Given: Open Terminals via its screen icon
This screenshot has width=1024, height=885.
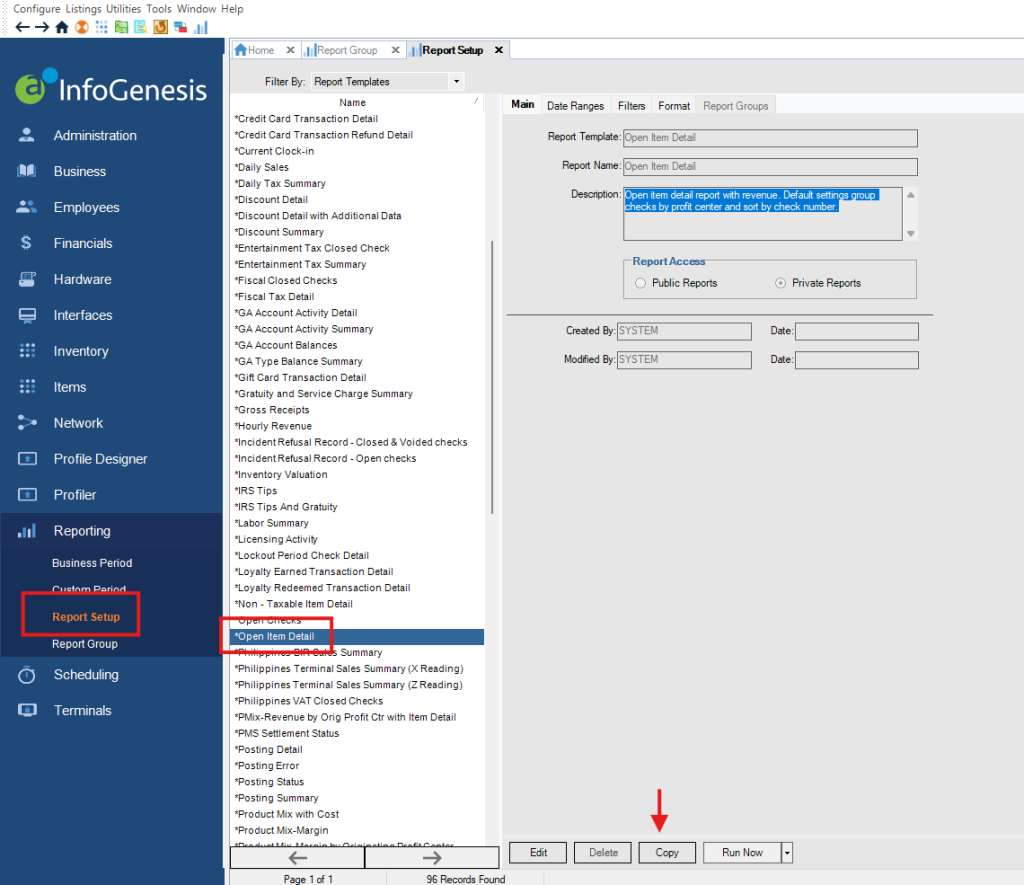Looking at the screenshot, I should pyautogui.click(x=27, y=710).
